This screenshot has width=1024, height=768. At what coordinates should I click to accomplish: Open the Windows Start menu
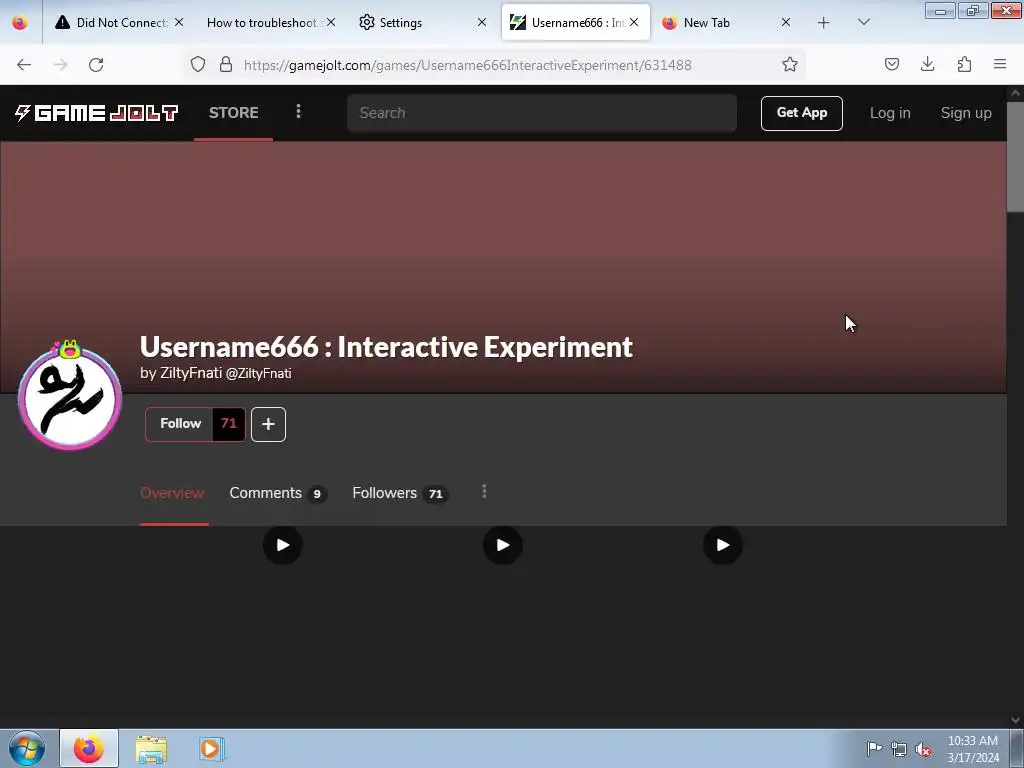27,748
